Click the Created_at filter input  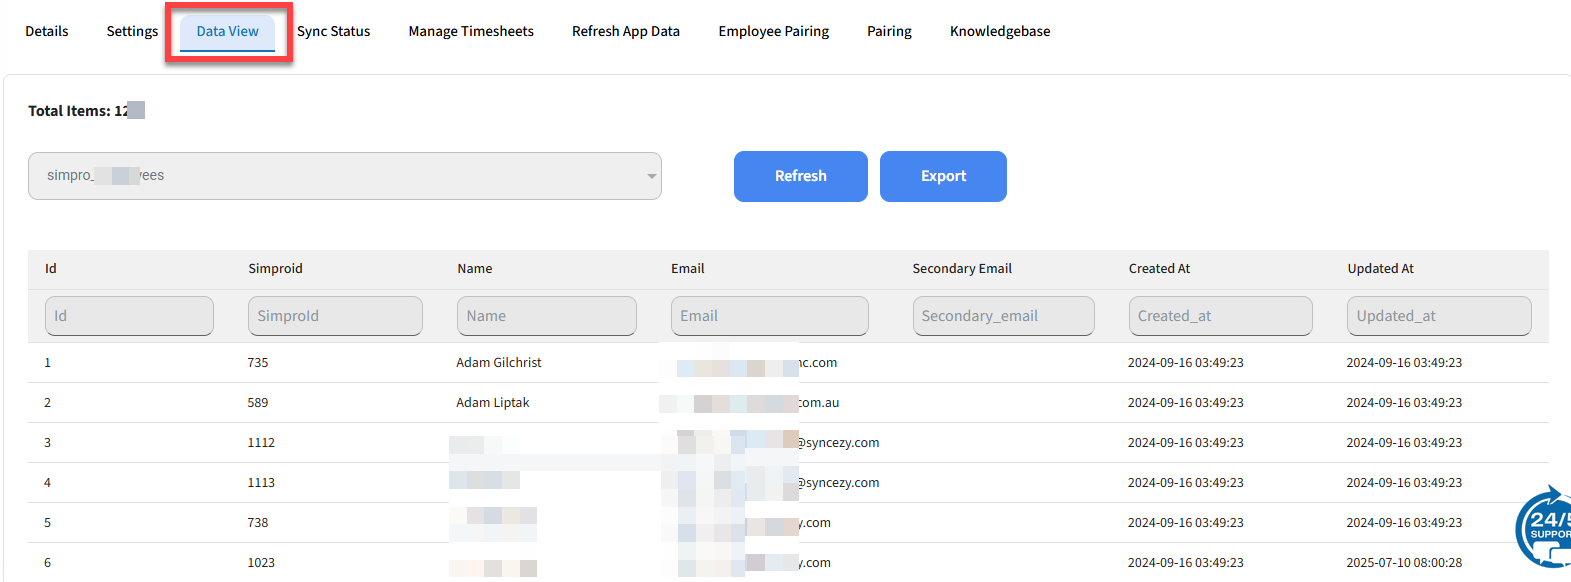coord(1221,316)
